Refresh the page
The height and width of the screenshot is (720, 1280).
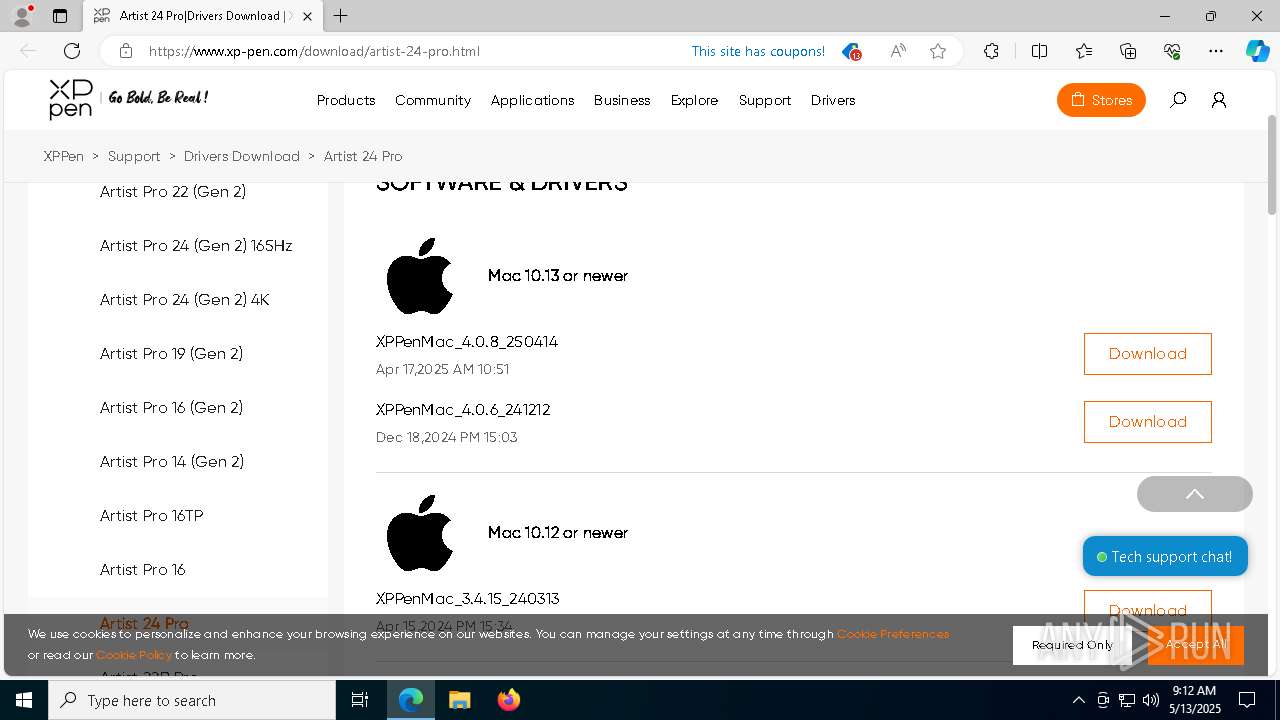(x=72, y=51)
